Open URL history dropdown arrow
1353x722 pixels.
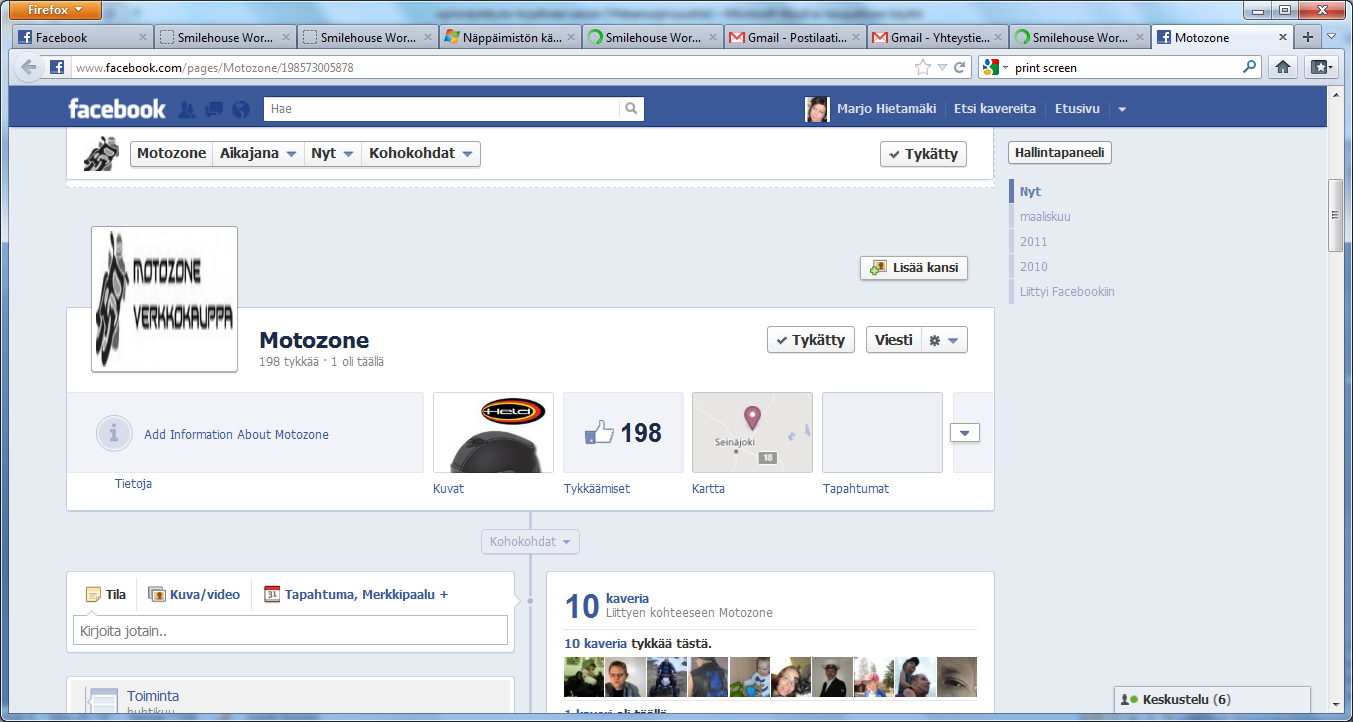[x=942, y=68]
